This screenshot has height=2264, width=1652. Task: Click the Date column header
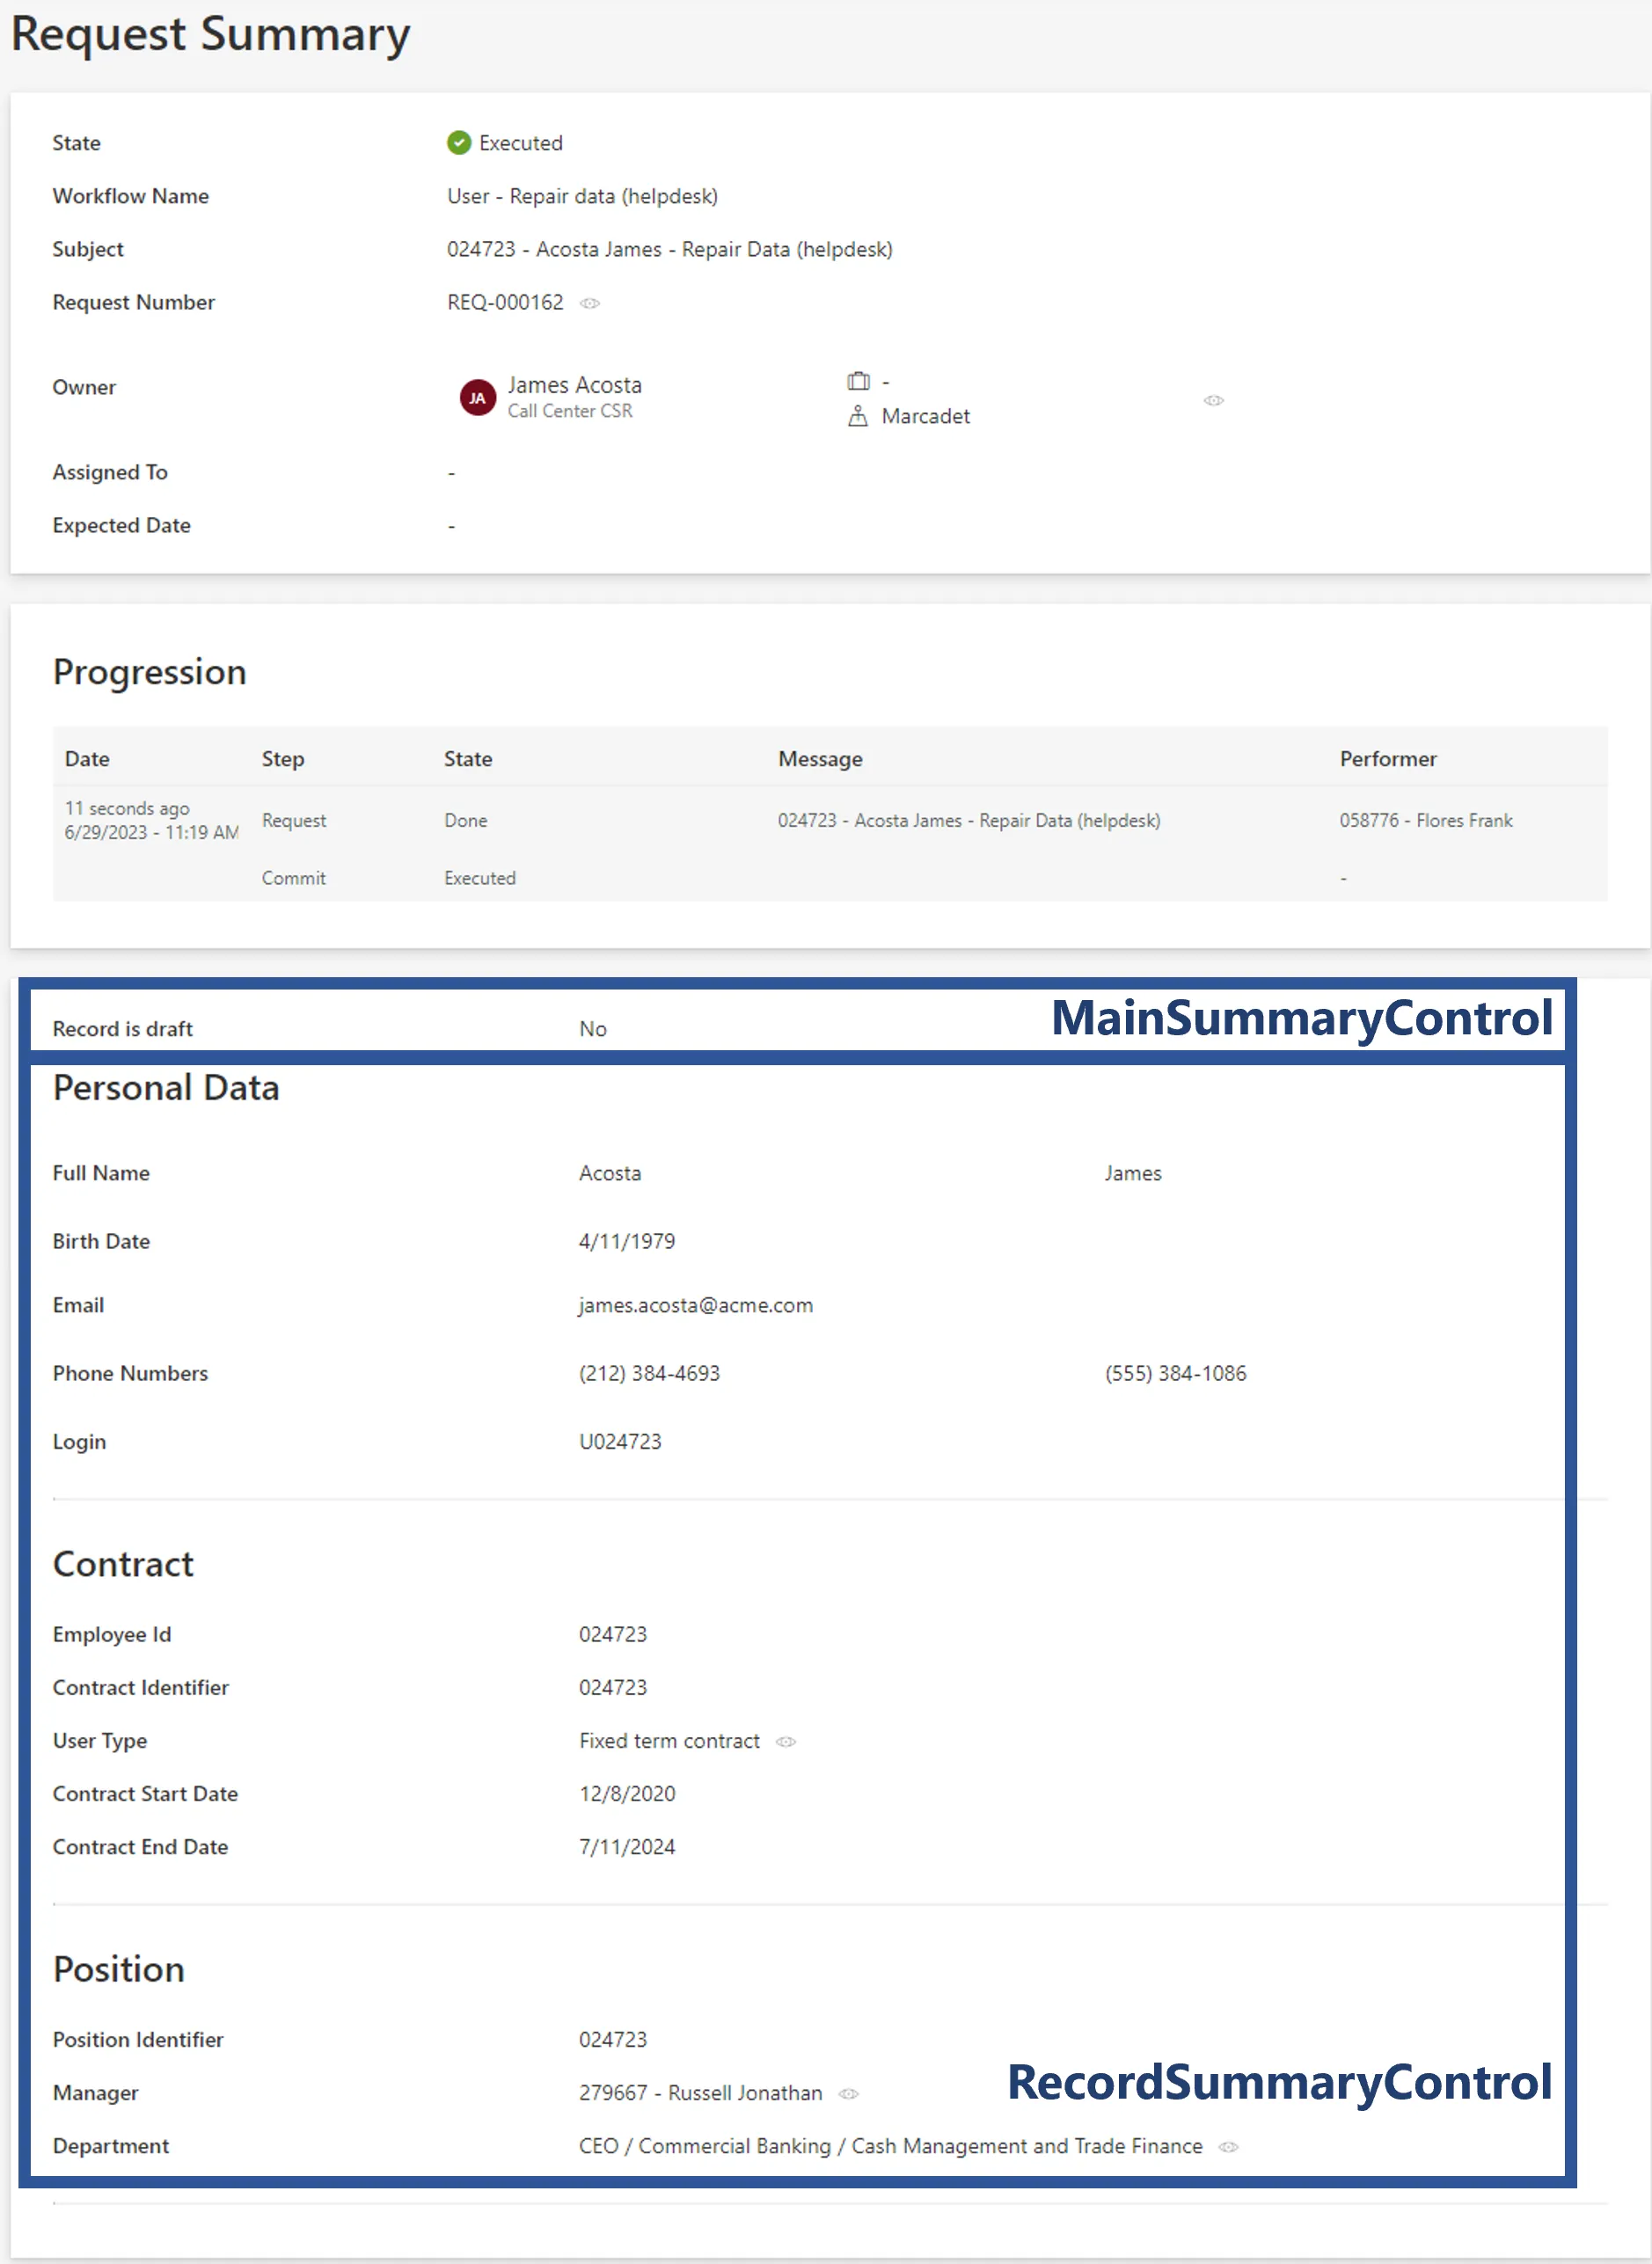coord(87,759)
